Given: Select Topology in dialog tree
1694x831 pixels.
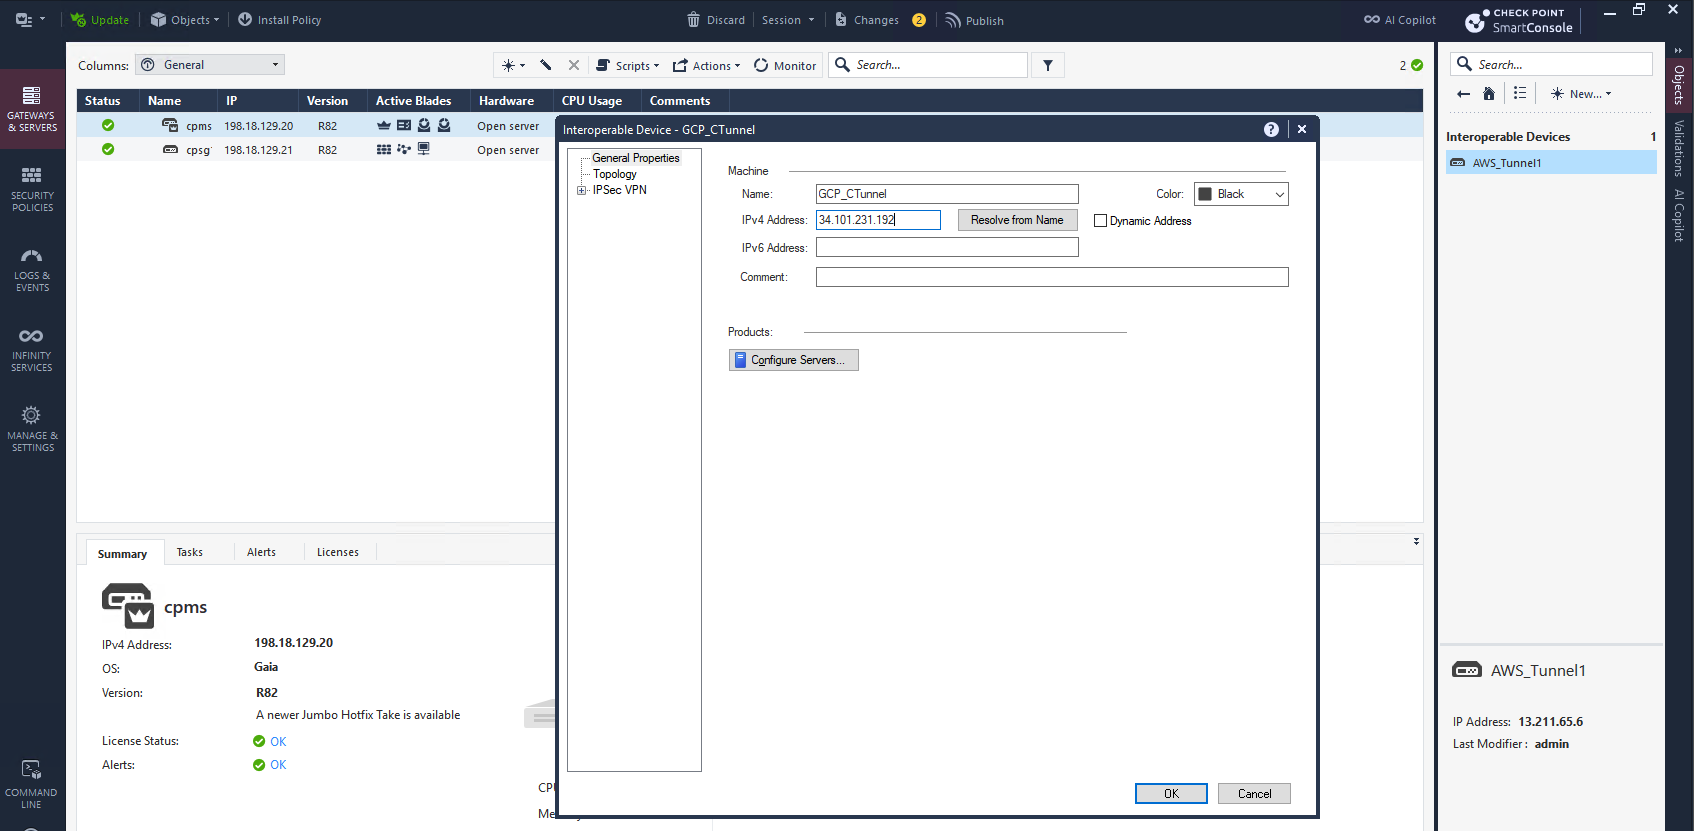Looking at the screenshot, I should (x=614, y=174).
